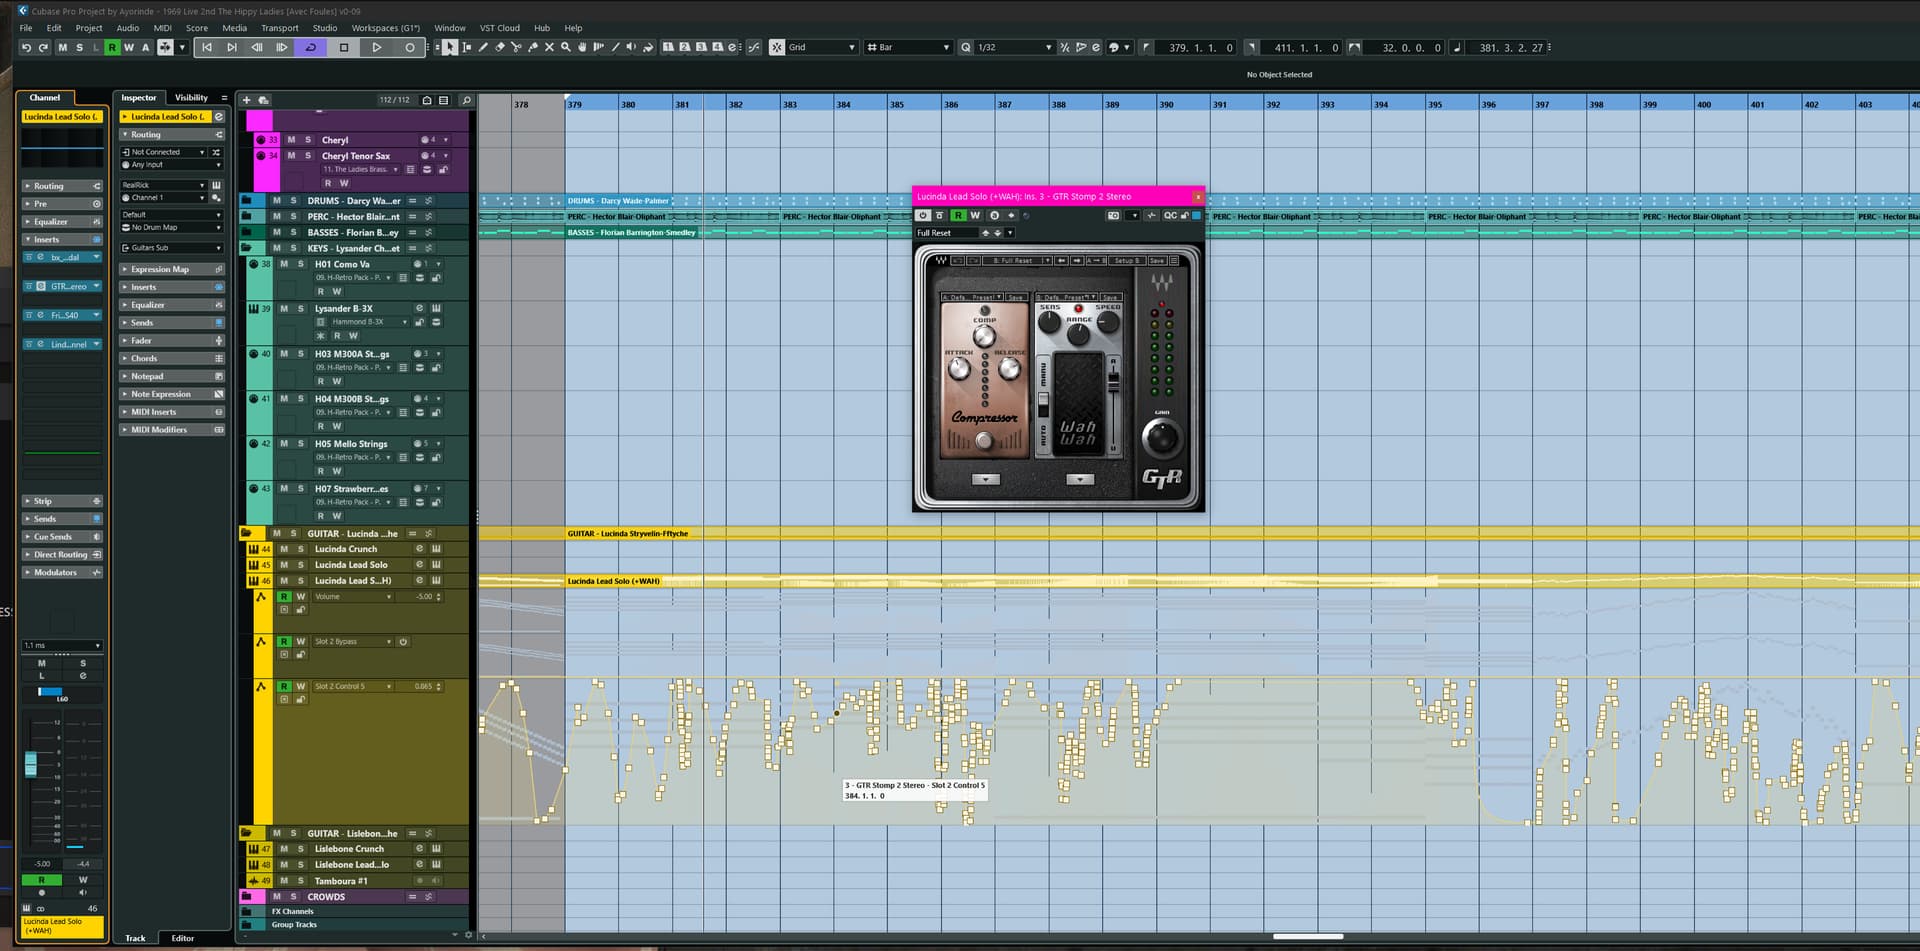
Task: Select the Range Selection tool
Action: click(467, 47)
